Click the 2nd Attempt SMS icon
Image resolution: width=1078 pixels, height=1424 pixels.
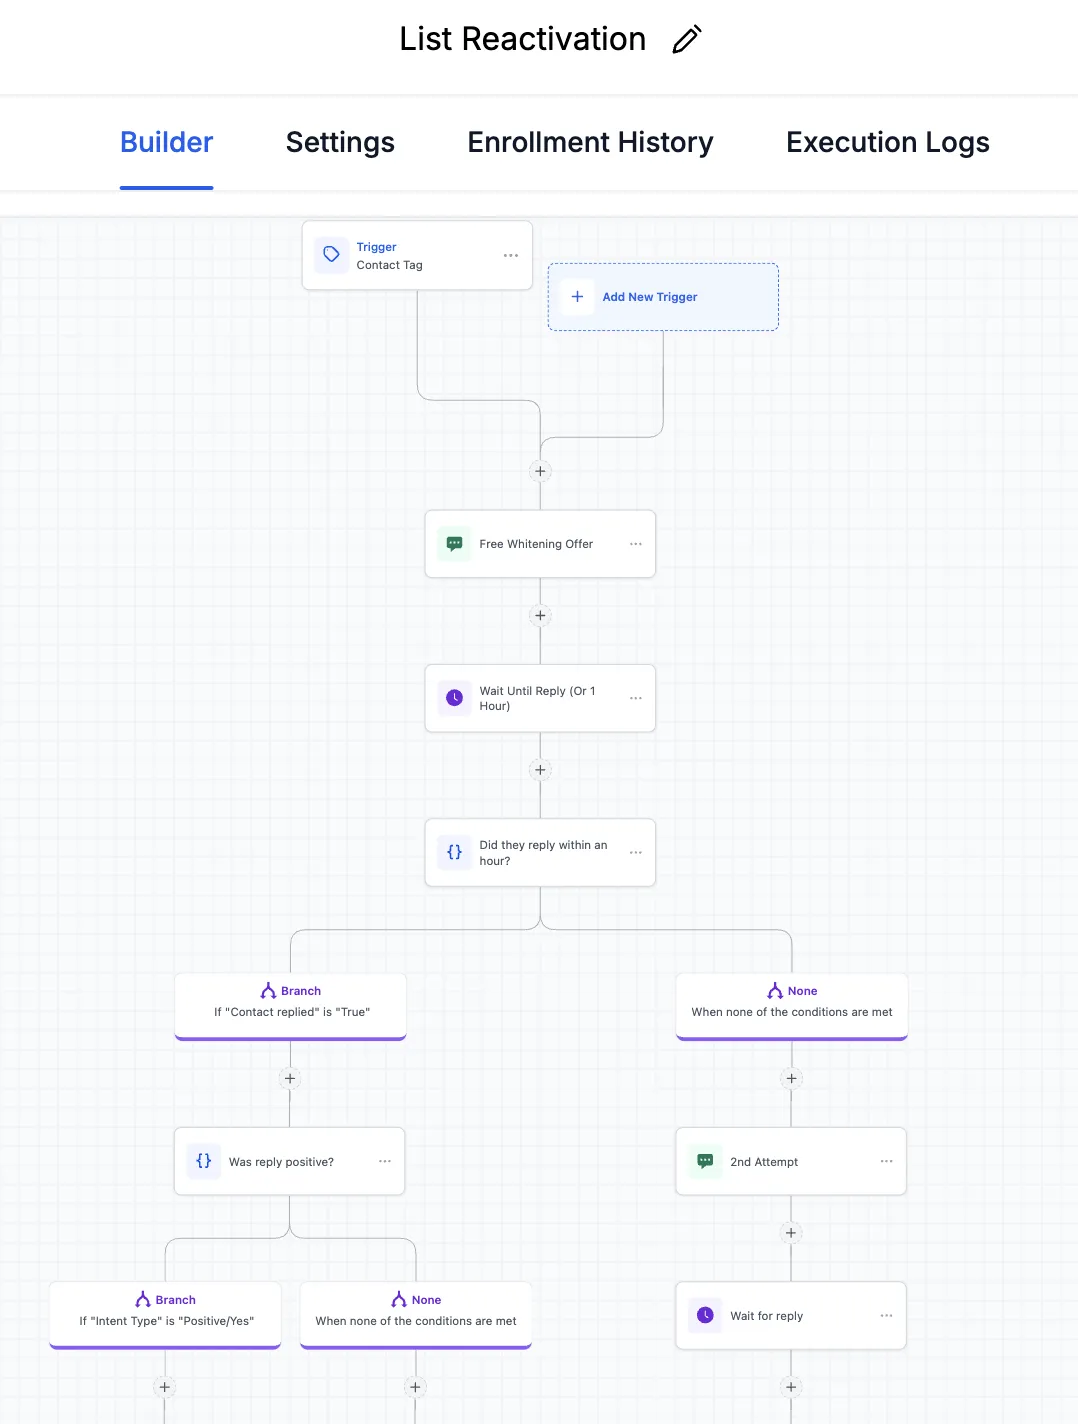click(x=705, y=1161)
